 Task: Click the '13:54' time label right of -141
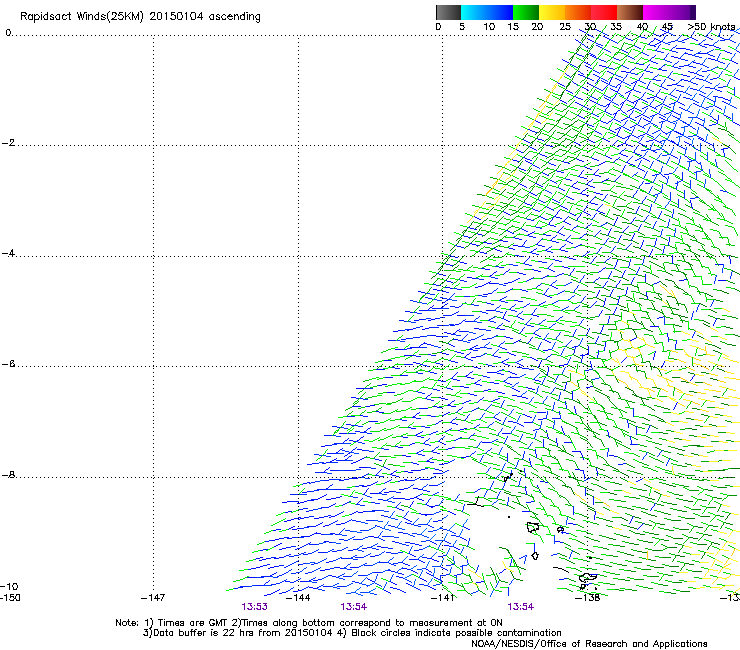pos(521,607)
